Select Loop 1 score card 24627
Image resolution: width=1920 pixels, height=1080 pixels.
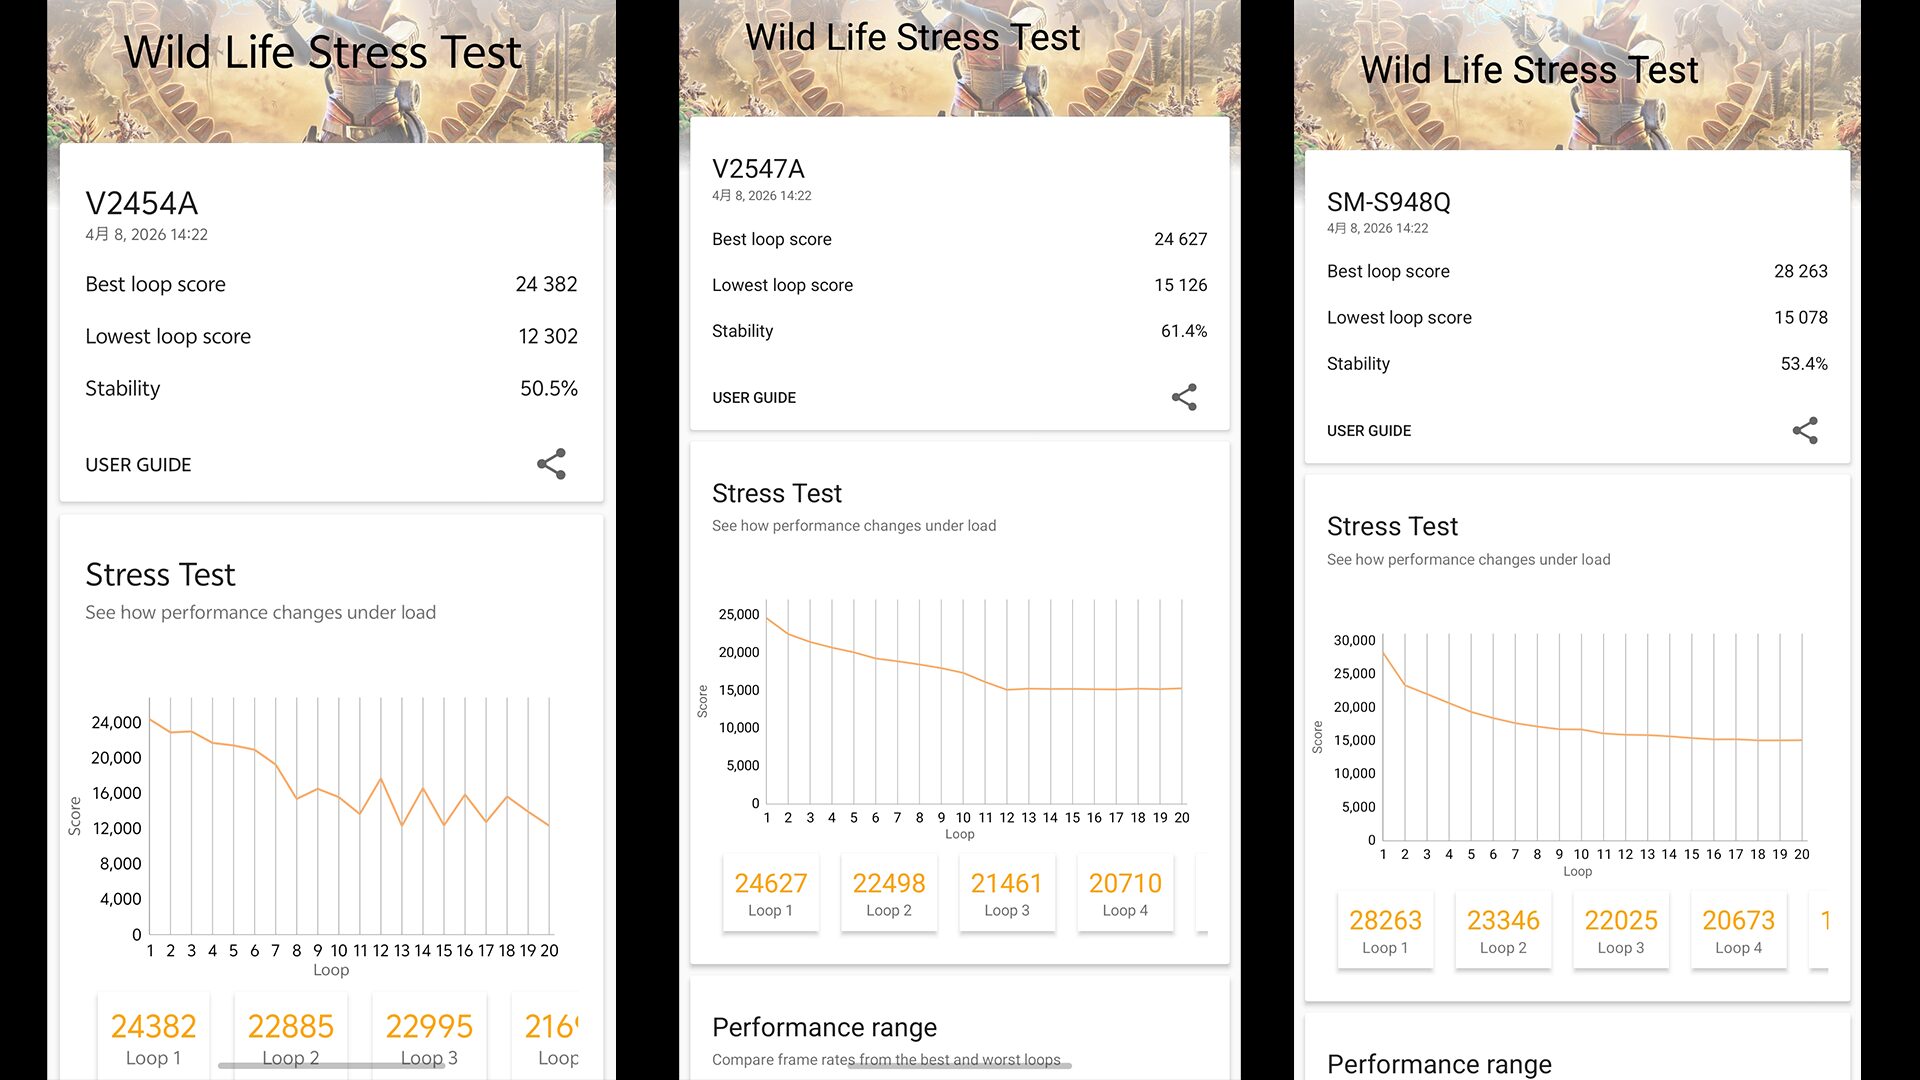click(770, 893)
